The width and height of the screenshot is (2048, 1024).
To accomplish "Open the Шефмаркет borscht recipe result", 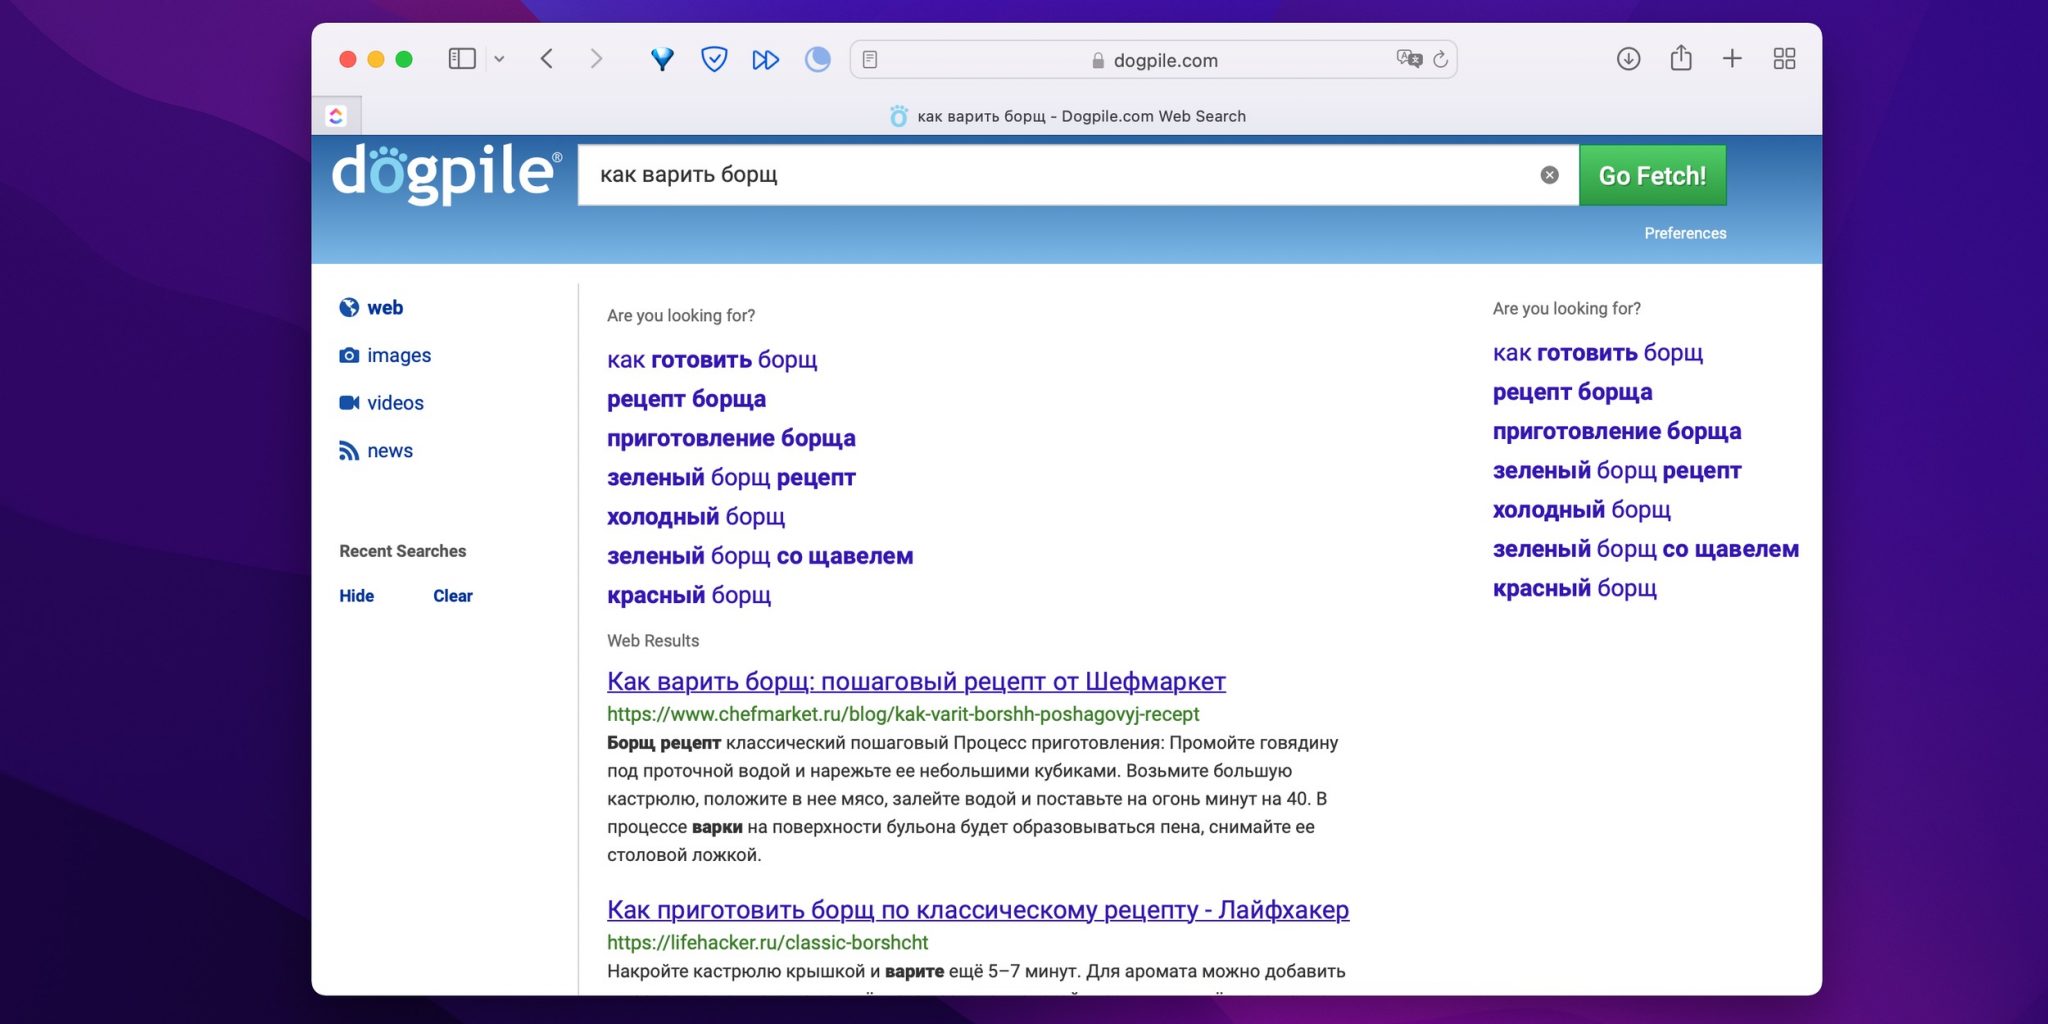I will click(x=915, y=682).
